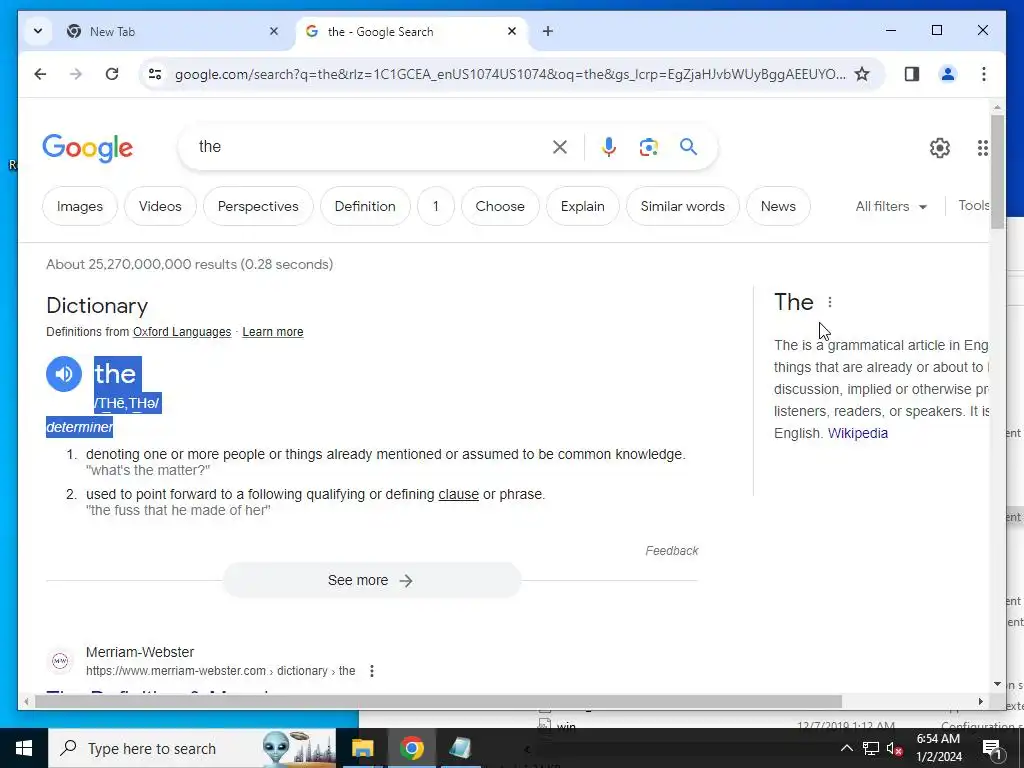Expand dictionary with See more
Viewport: 1024px width, 768px height.
click(372, 581)
